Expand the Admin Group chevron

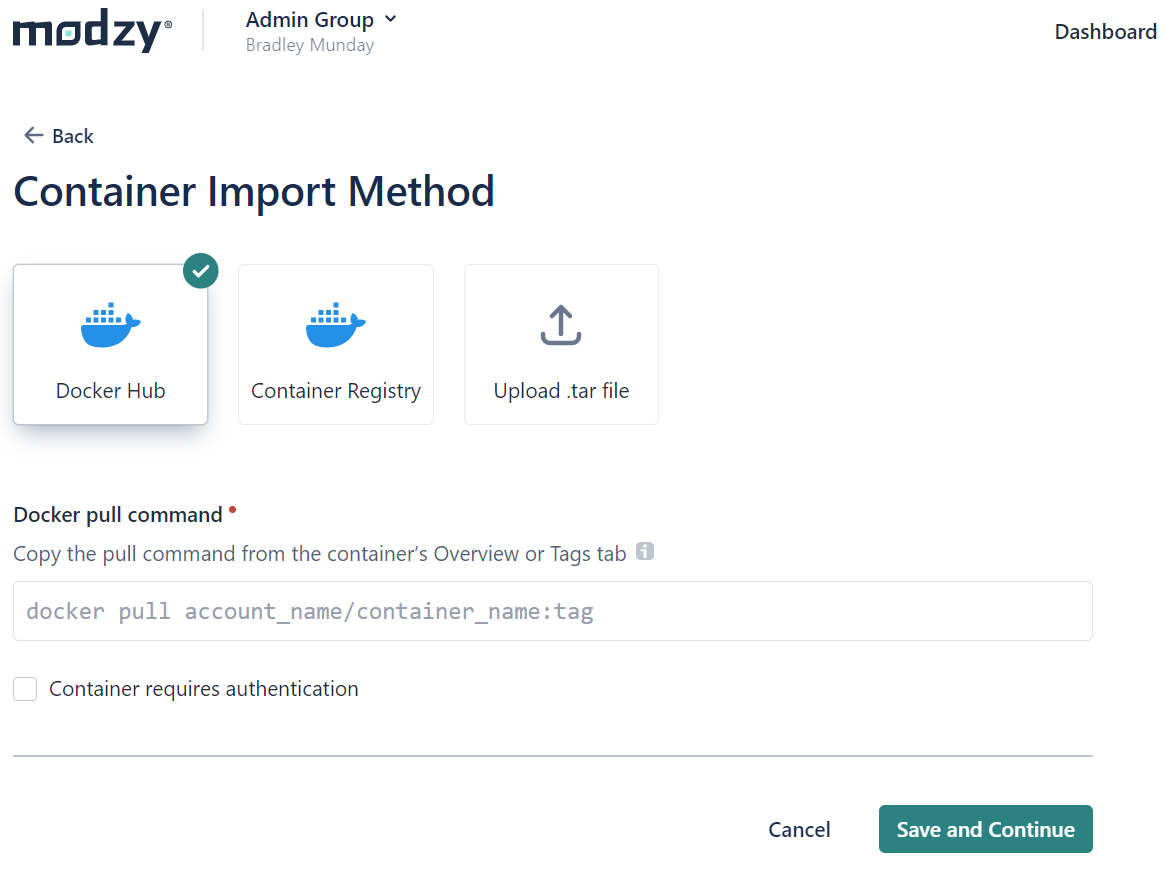point(391,19)
